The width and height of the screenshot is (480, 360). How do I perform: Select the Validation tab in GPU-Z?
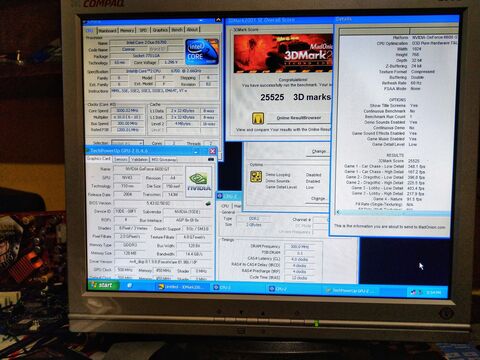(x=139, y=160)
